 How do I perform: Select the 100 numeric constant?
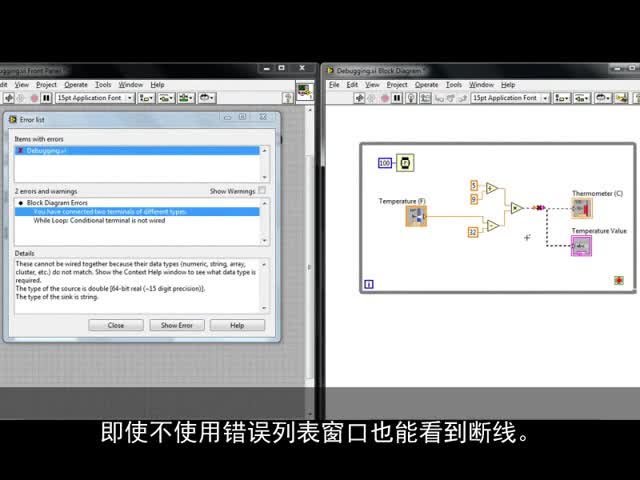385,163
